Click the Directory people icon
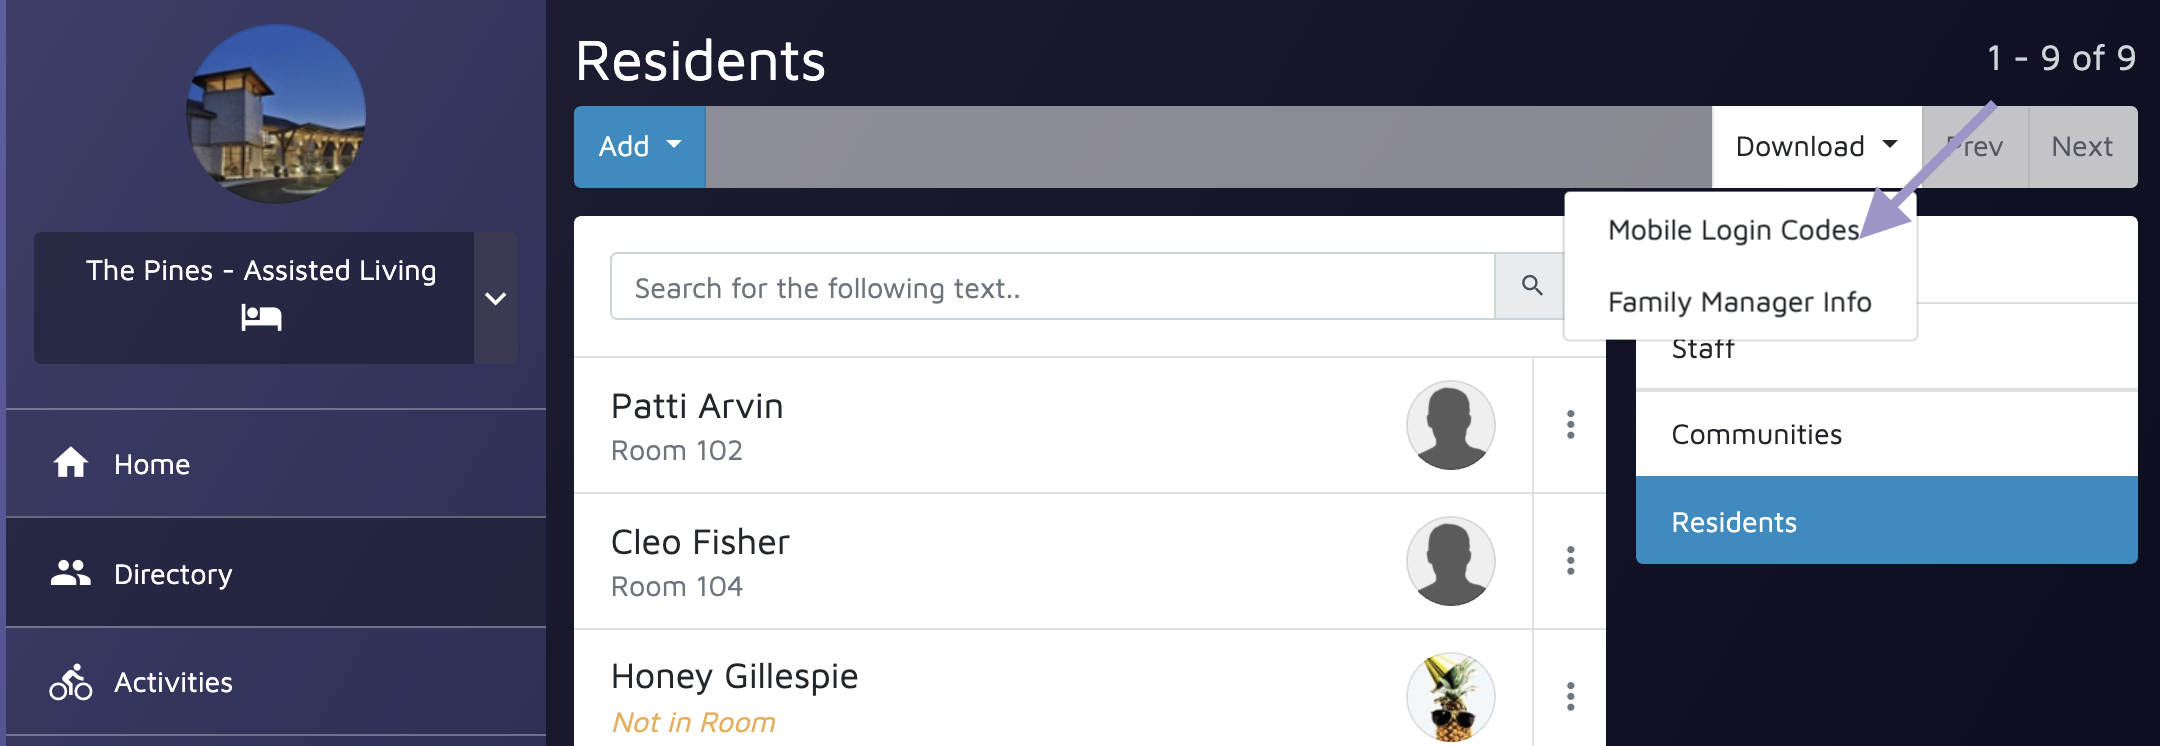 tap(70, 573)
